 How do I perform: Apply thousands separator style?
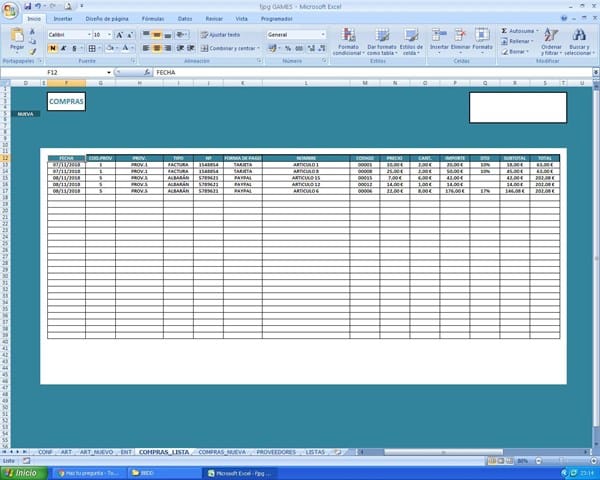click(299, 48)
